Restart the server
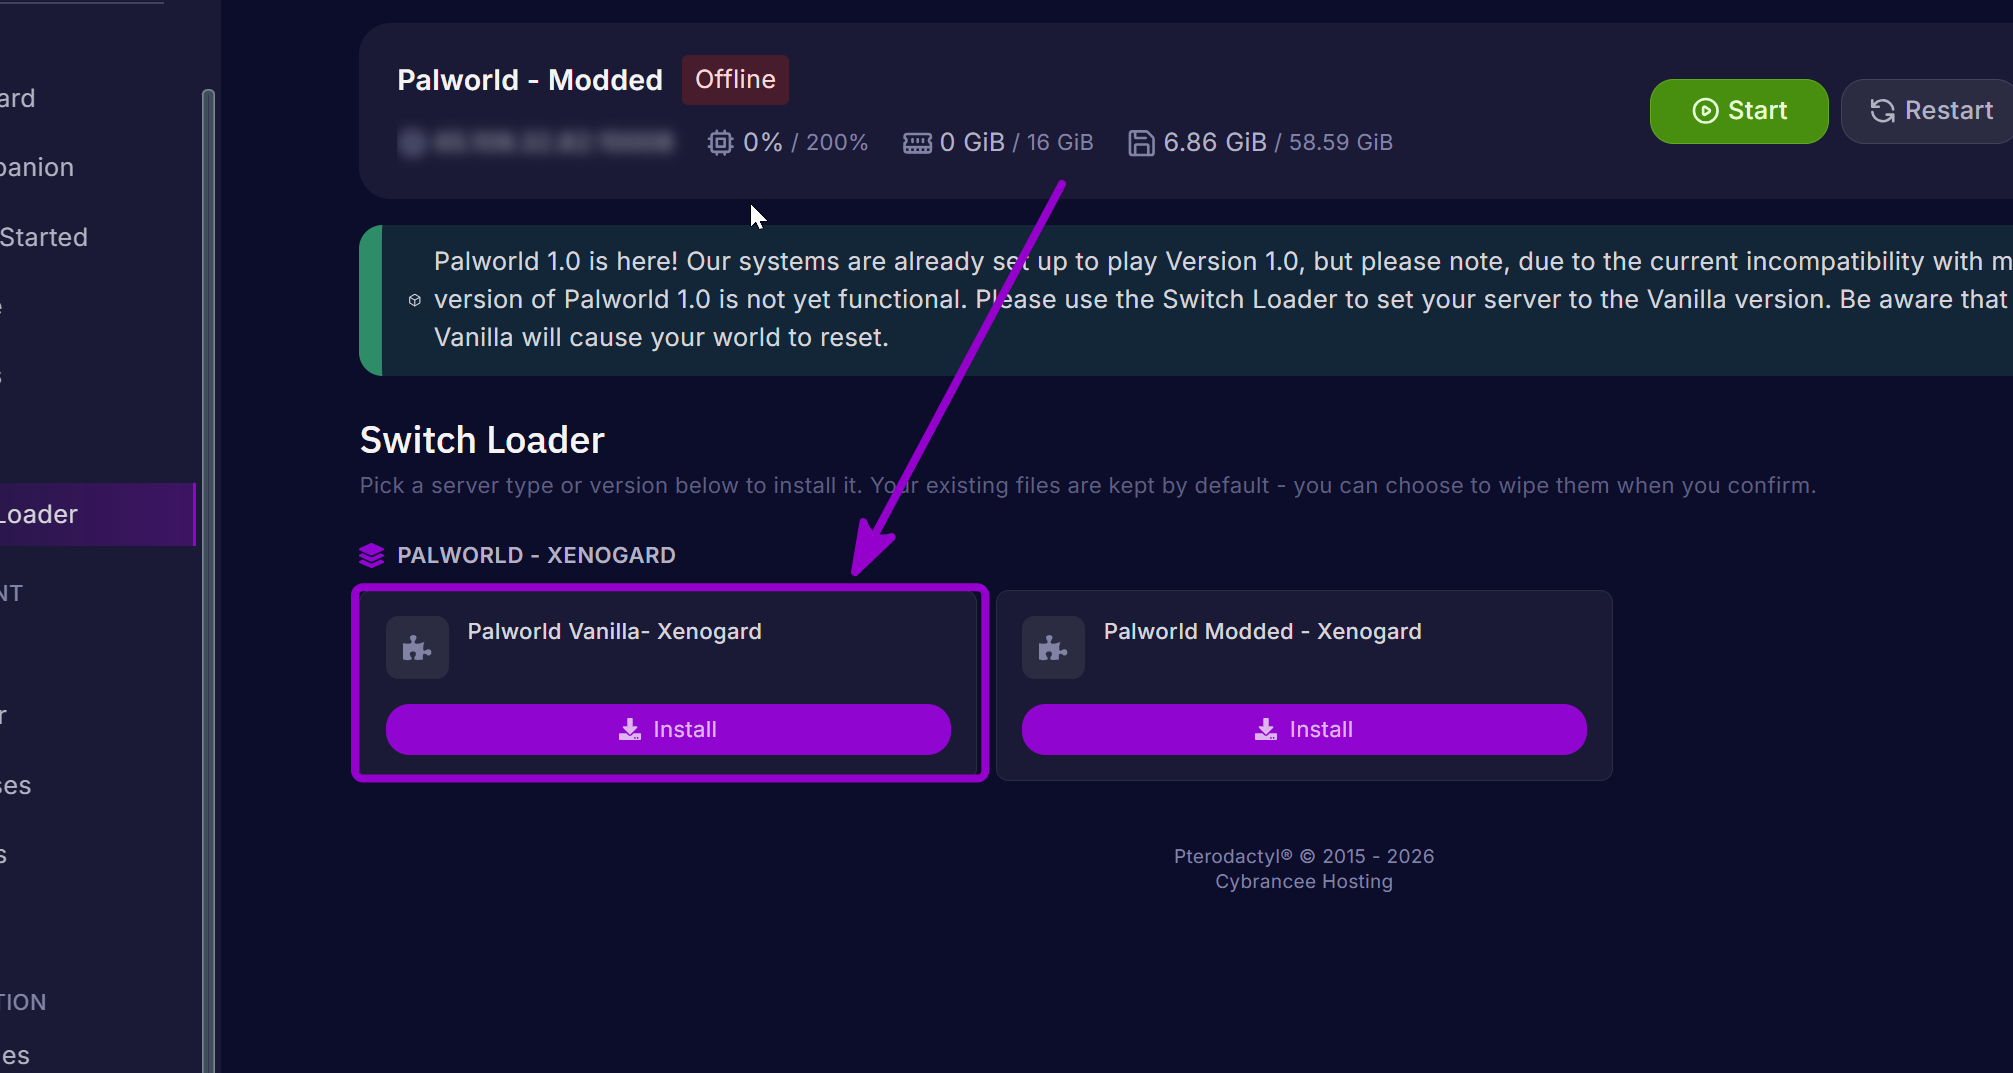Viewport: 2013px width, 1073px height. coord(1930,111)
